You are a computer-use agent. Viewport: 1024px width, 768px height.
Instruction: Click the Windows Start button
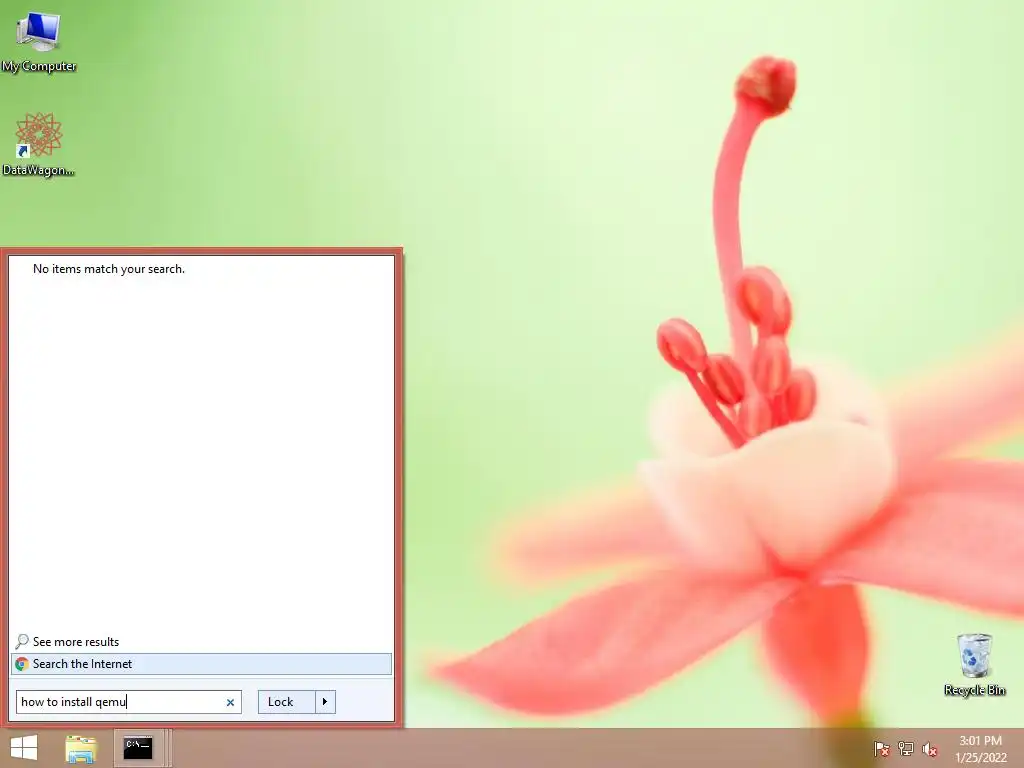click(24, 748)
